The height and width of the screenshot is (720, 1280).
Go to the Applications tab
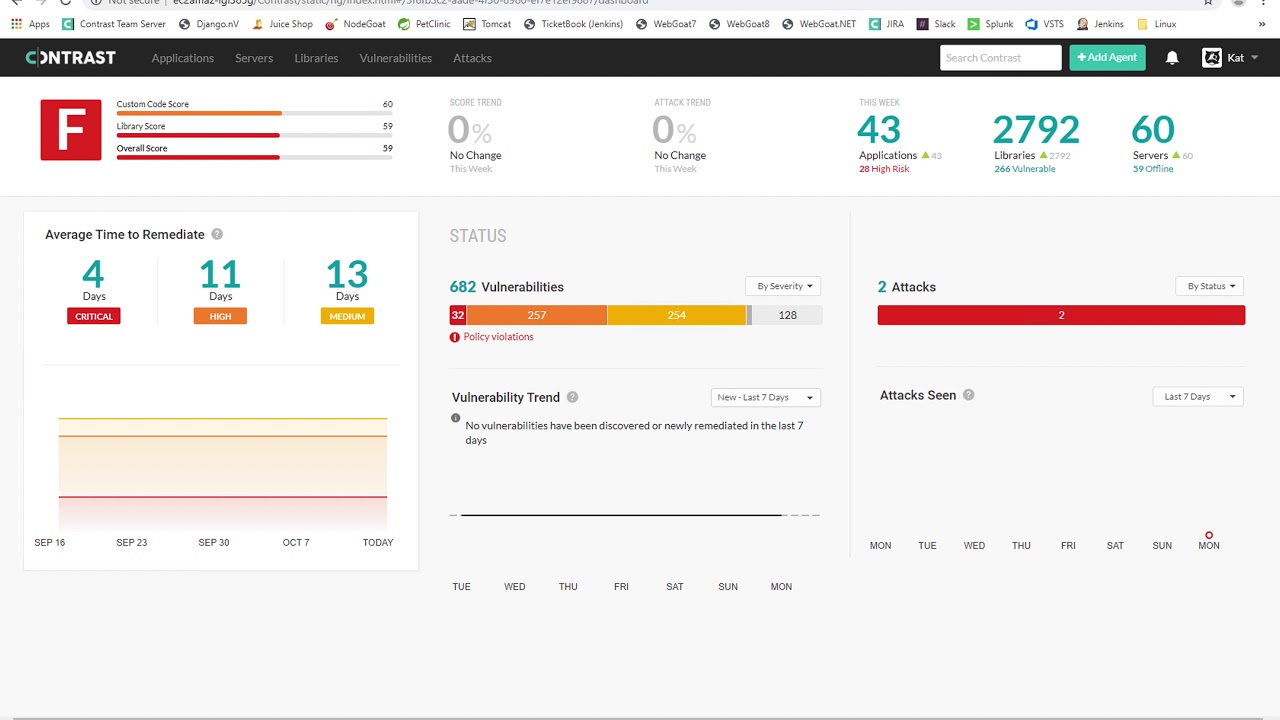[183, 58]
